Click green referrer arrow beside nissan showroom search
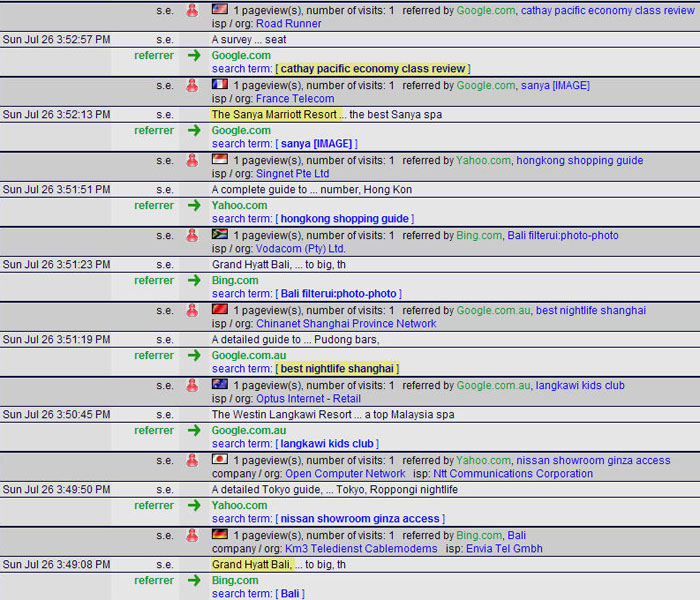Image resolution: width=700 pixels, height=600 pixels. (x=193, y=505)
